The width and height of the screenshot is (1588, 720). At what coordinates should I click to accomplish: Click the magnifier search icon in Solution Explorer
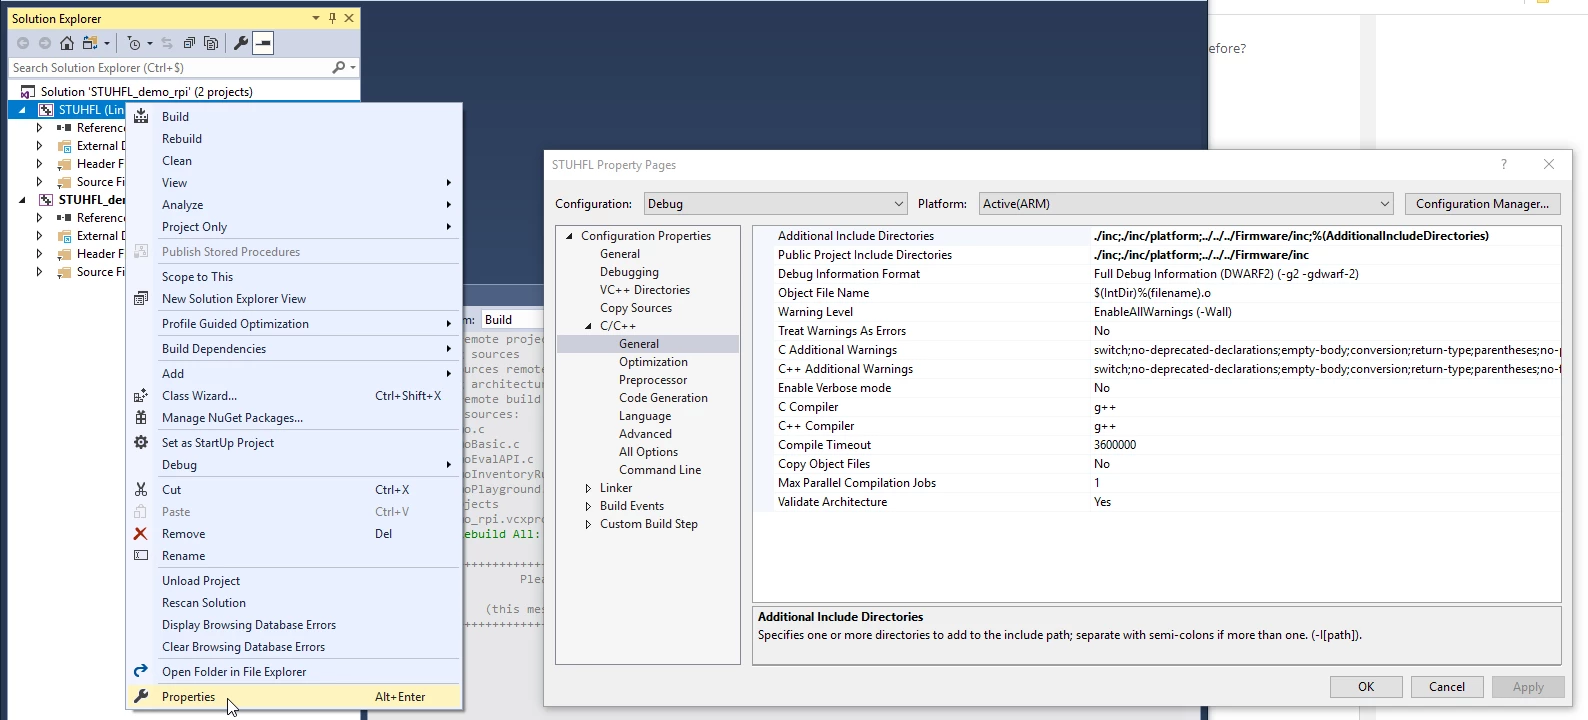(x=339, y=68)
